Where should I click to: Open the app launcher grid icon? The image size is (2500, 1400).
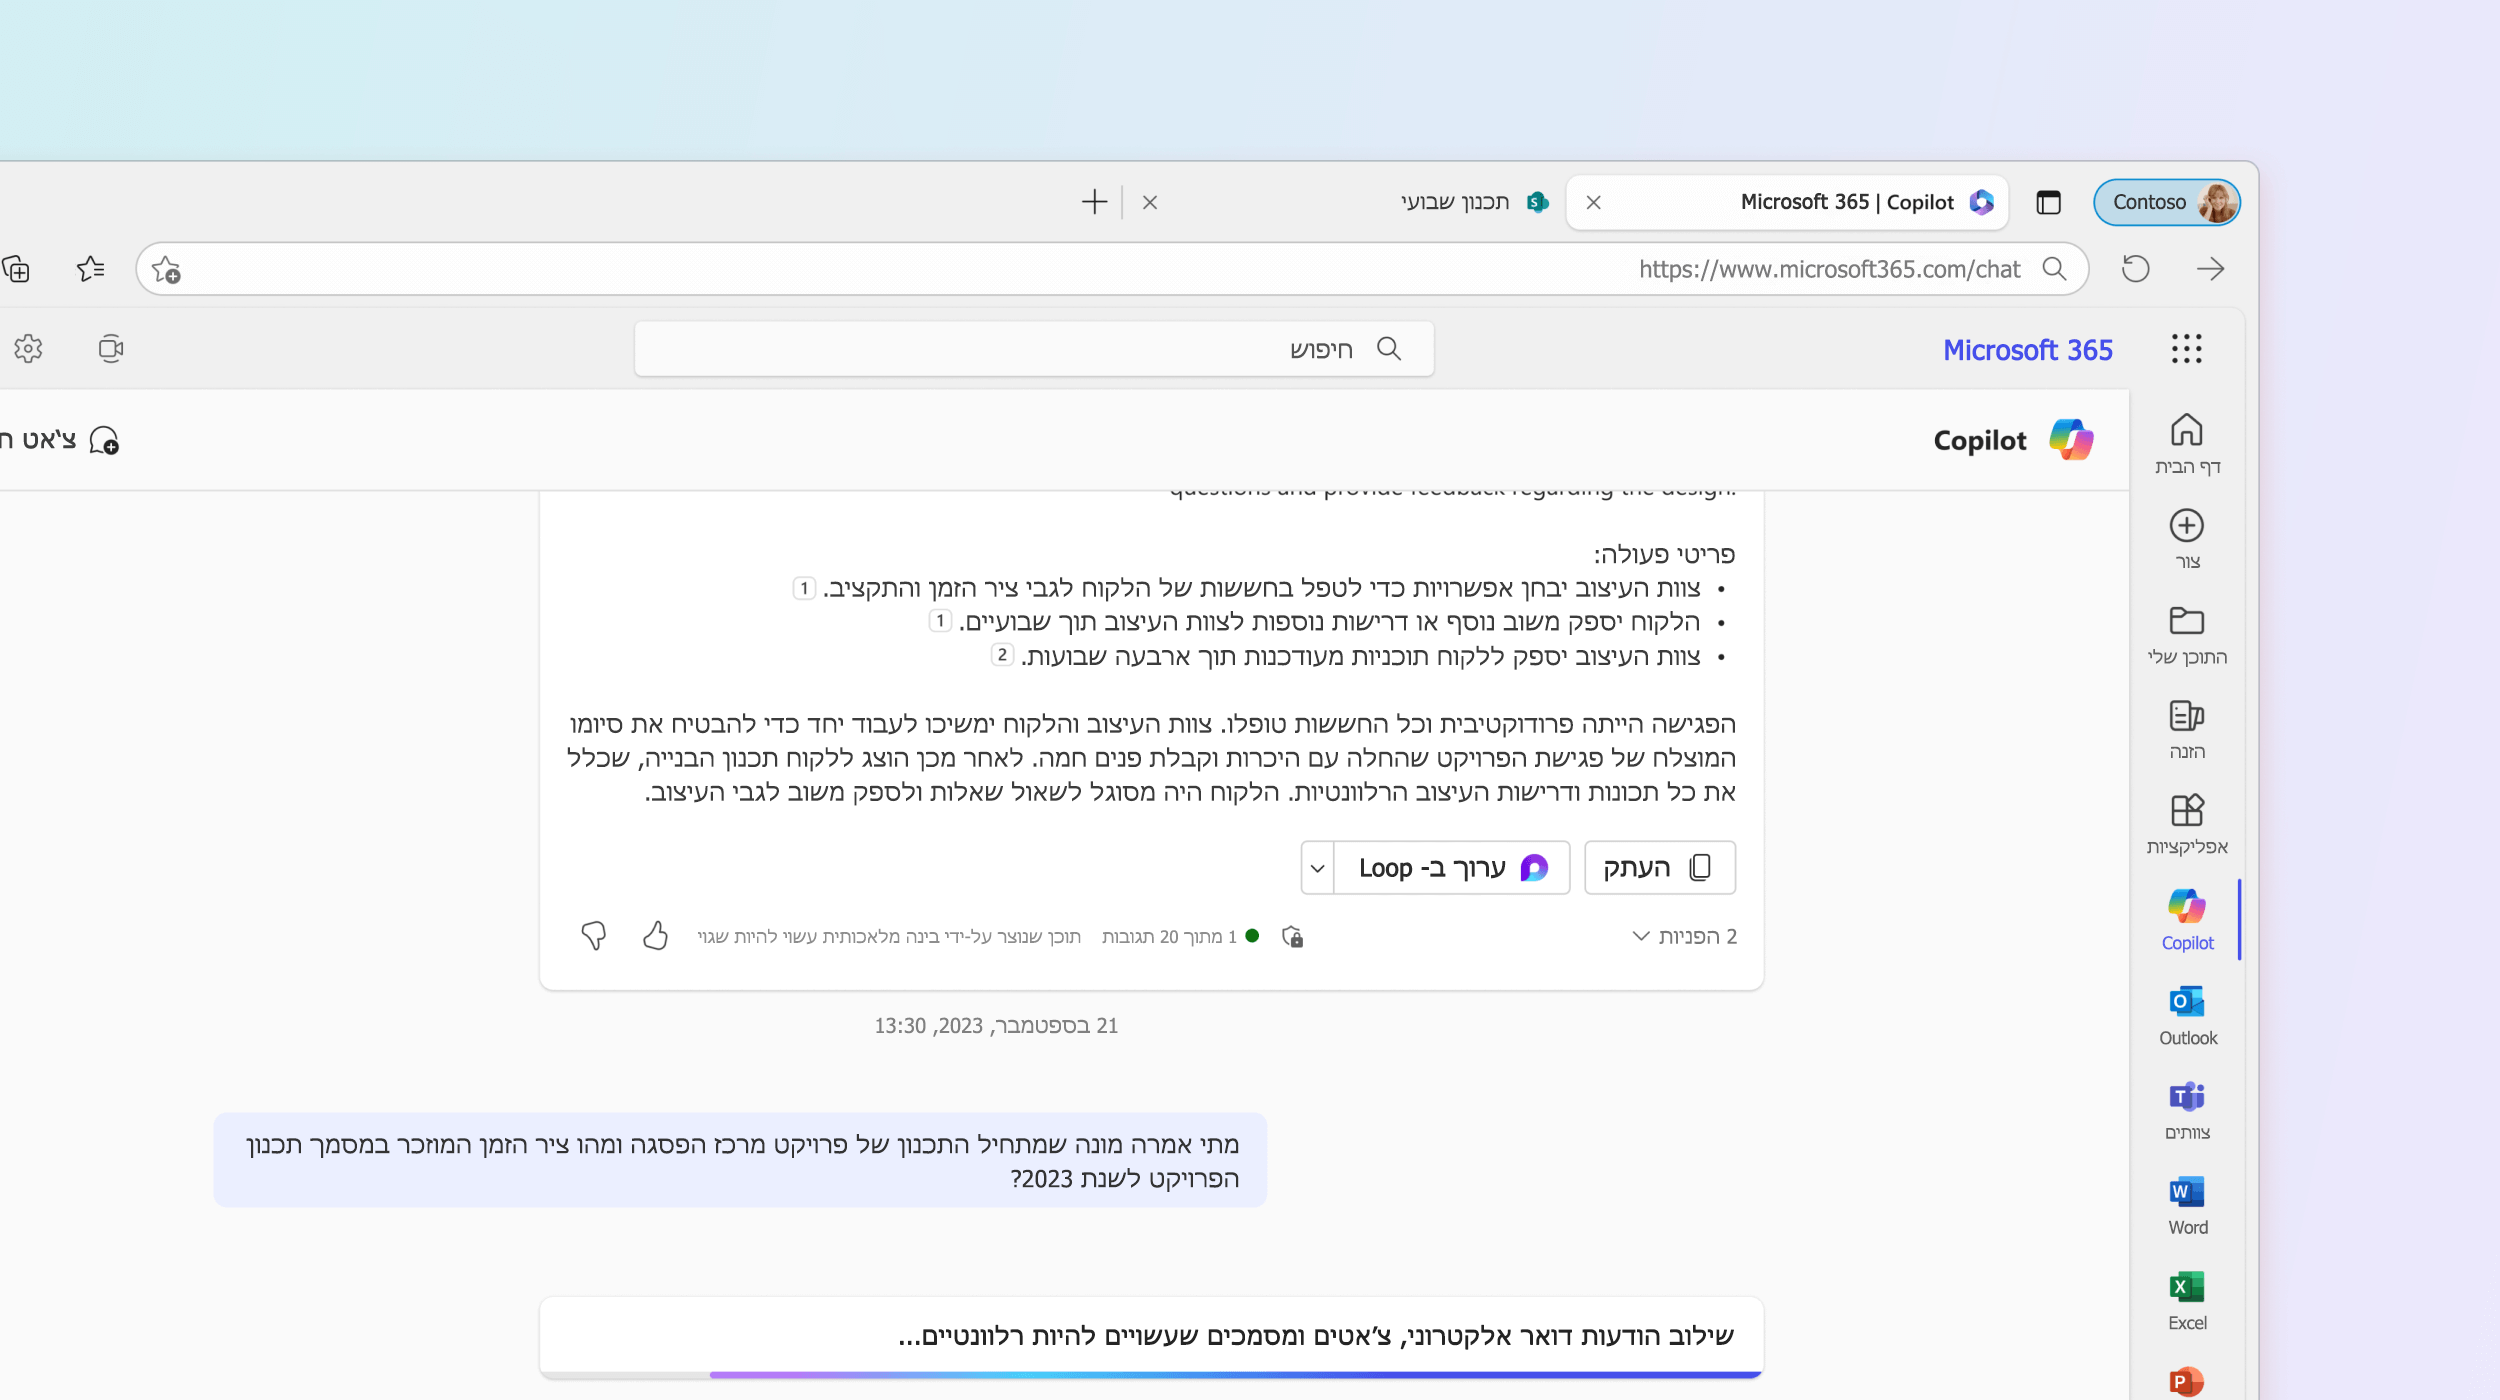[x=2186, y=349]
